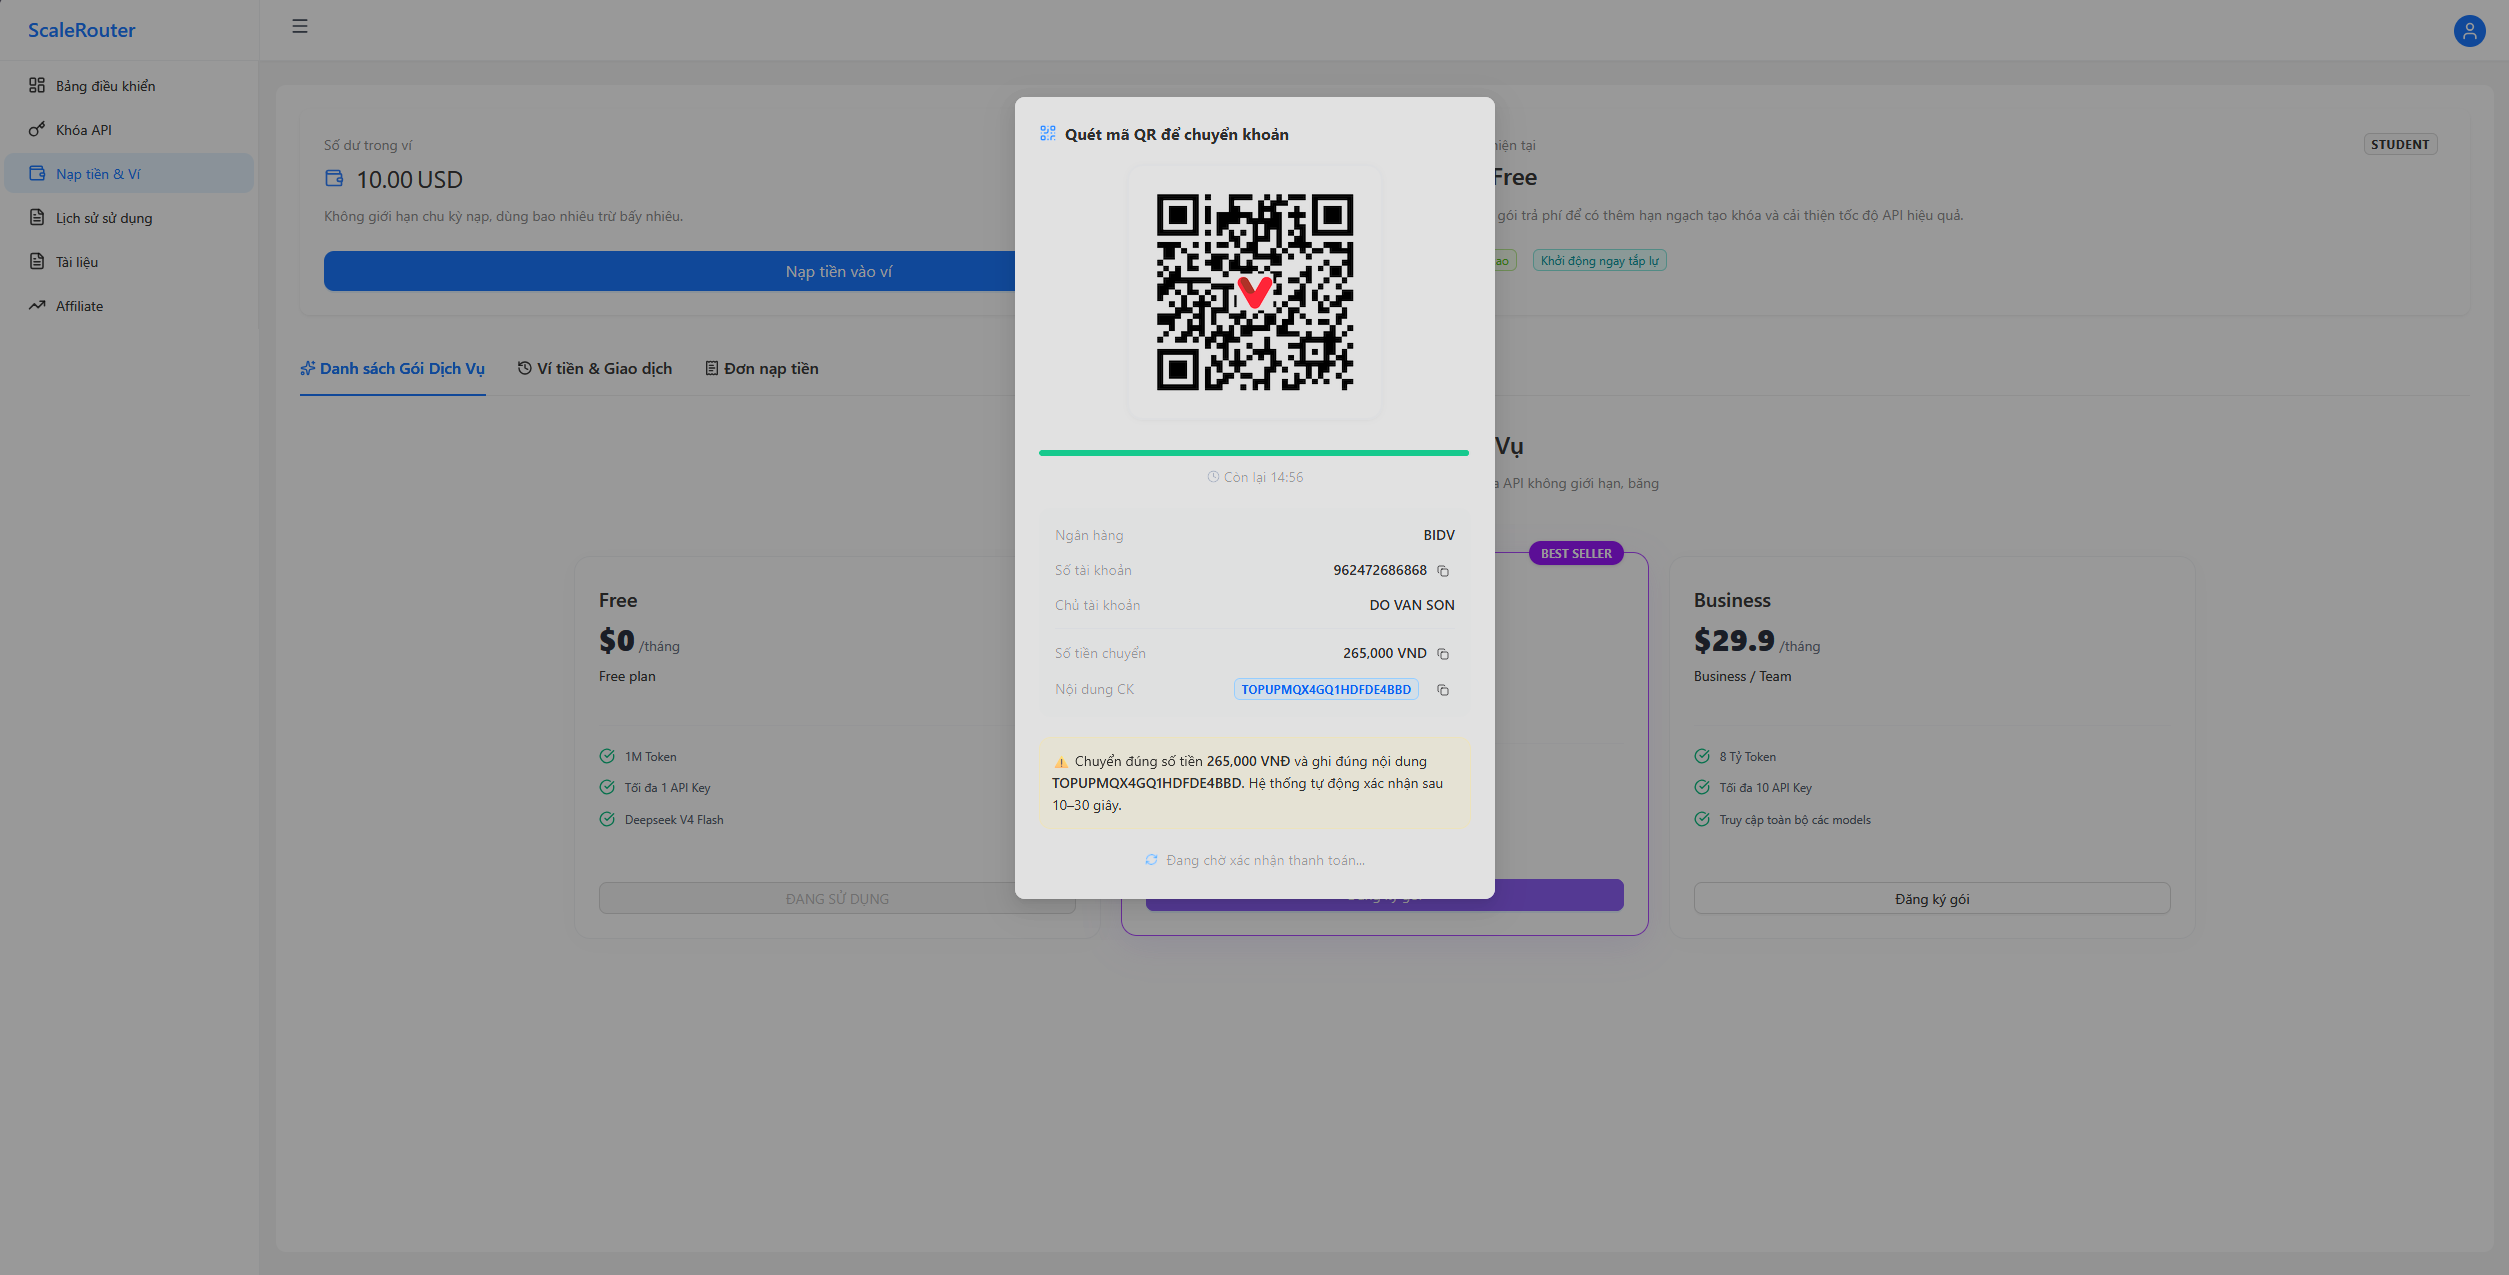
Task: Open Tài liệu documentation
Action: click(x=129, y=262)
